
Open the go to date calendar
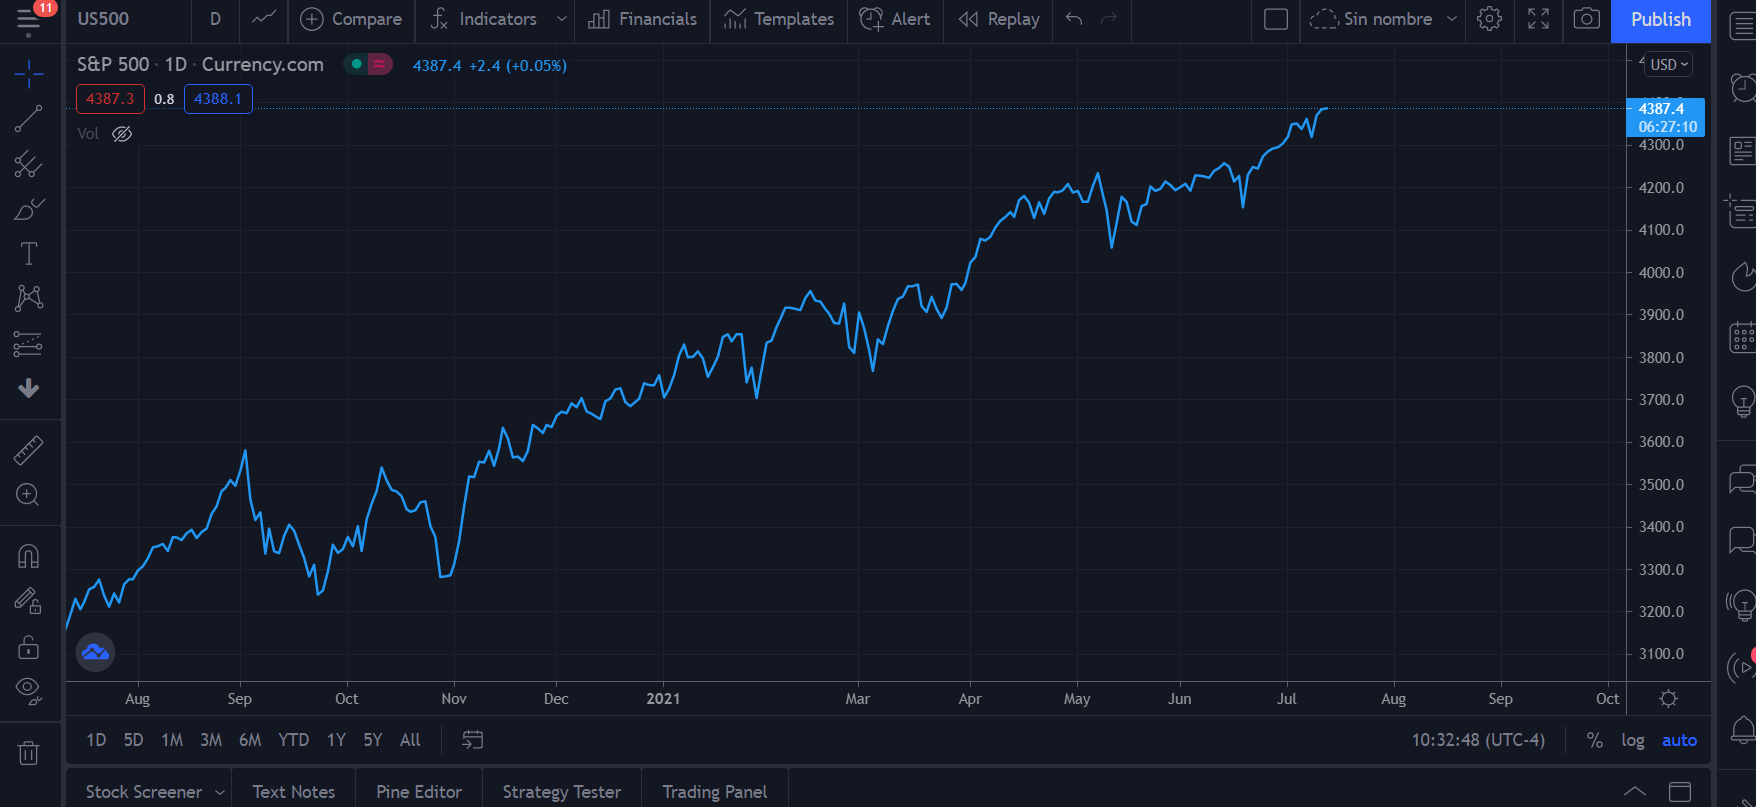pyautogui.click(x=473, y=740)
